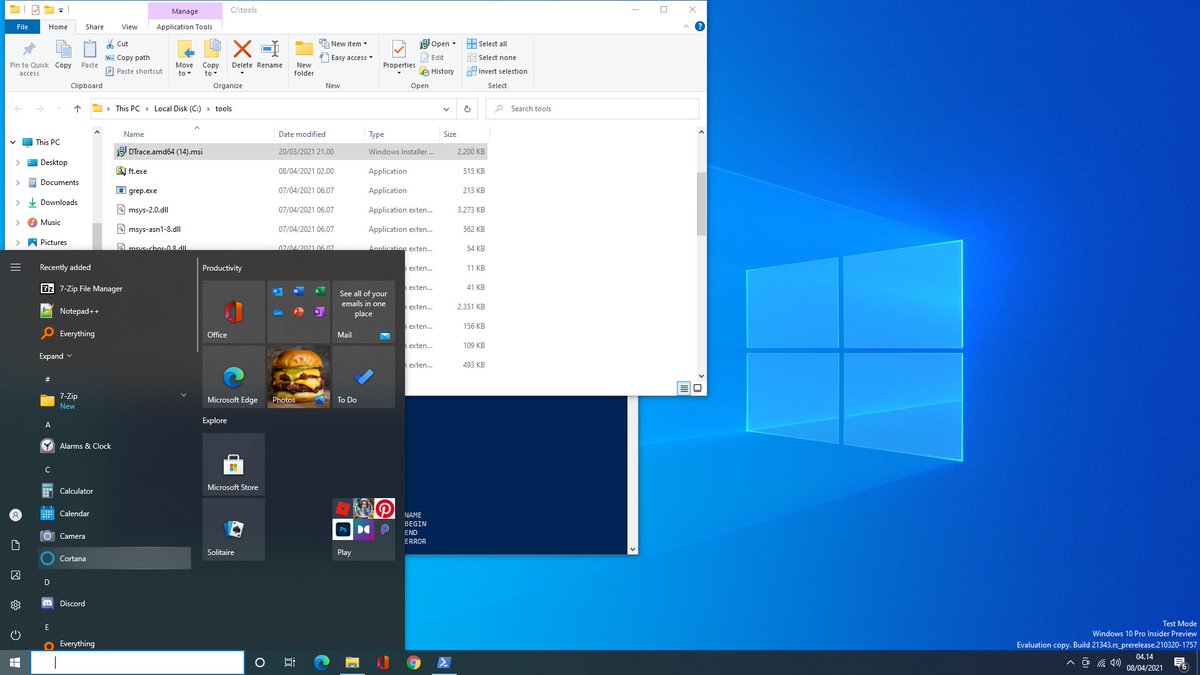Screen dimensions: 1200x675
Task: Expand the Downloads tree node
Action: click(x=17, y=203)
